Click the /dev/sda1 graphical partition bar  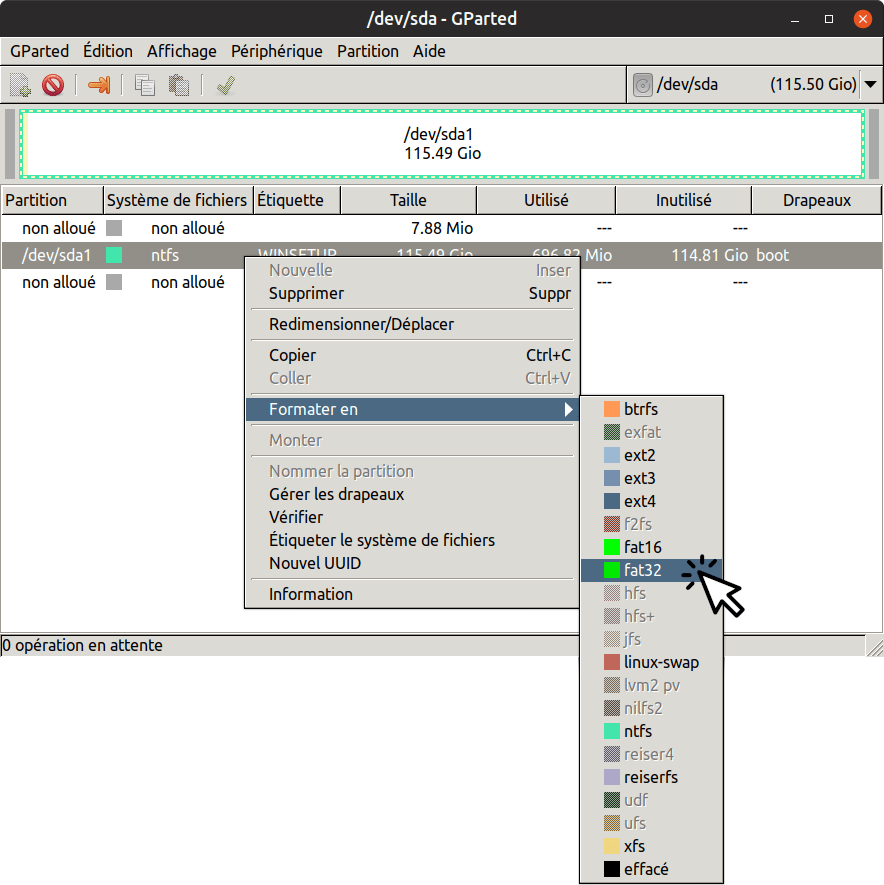click(x=442, y=144)
